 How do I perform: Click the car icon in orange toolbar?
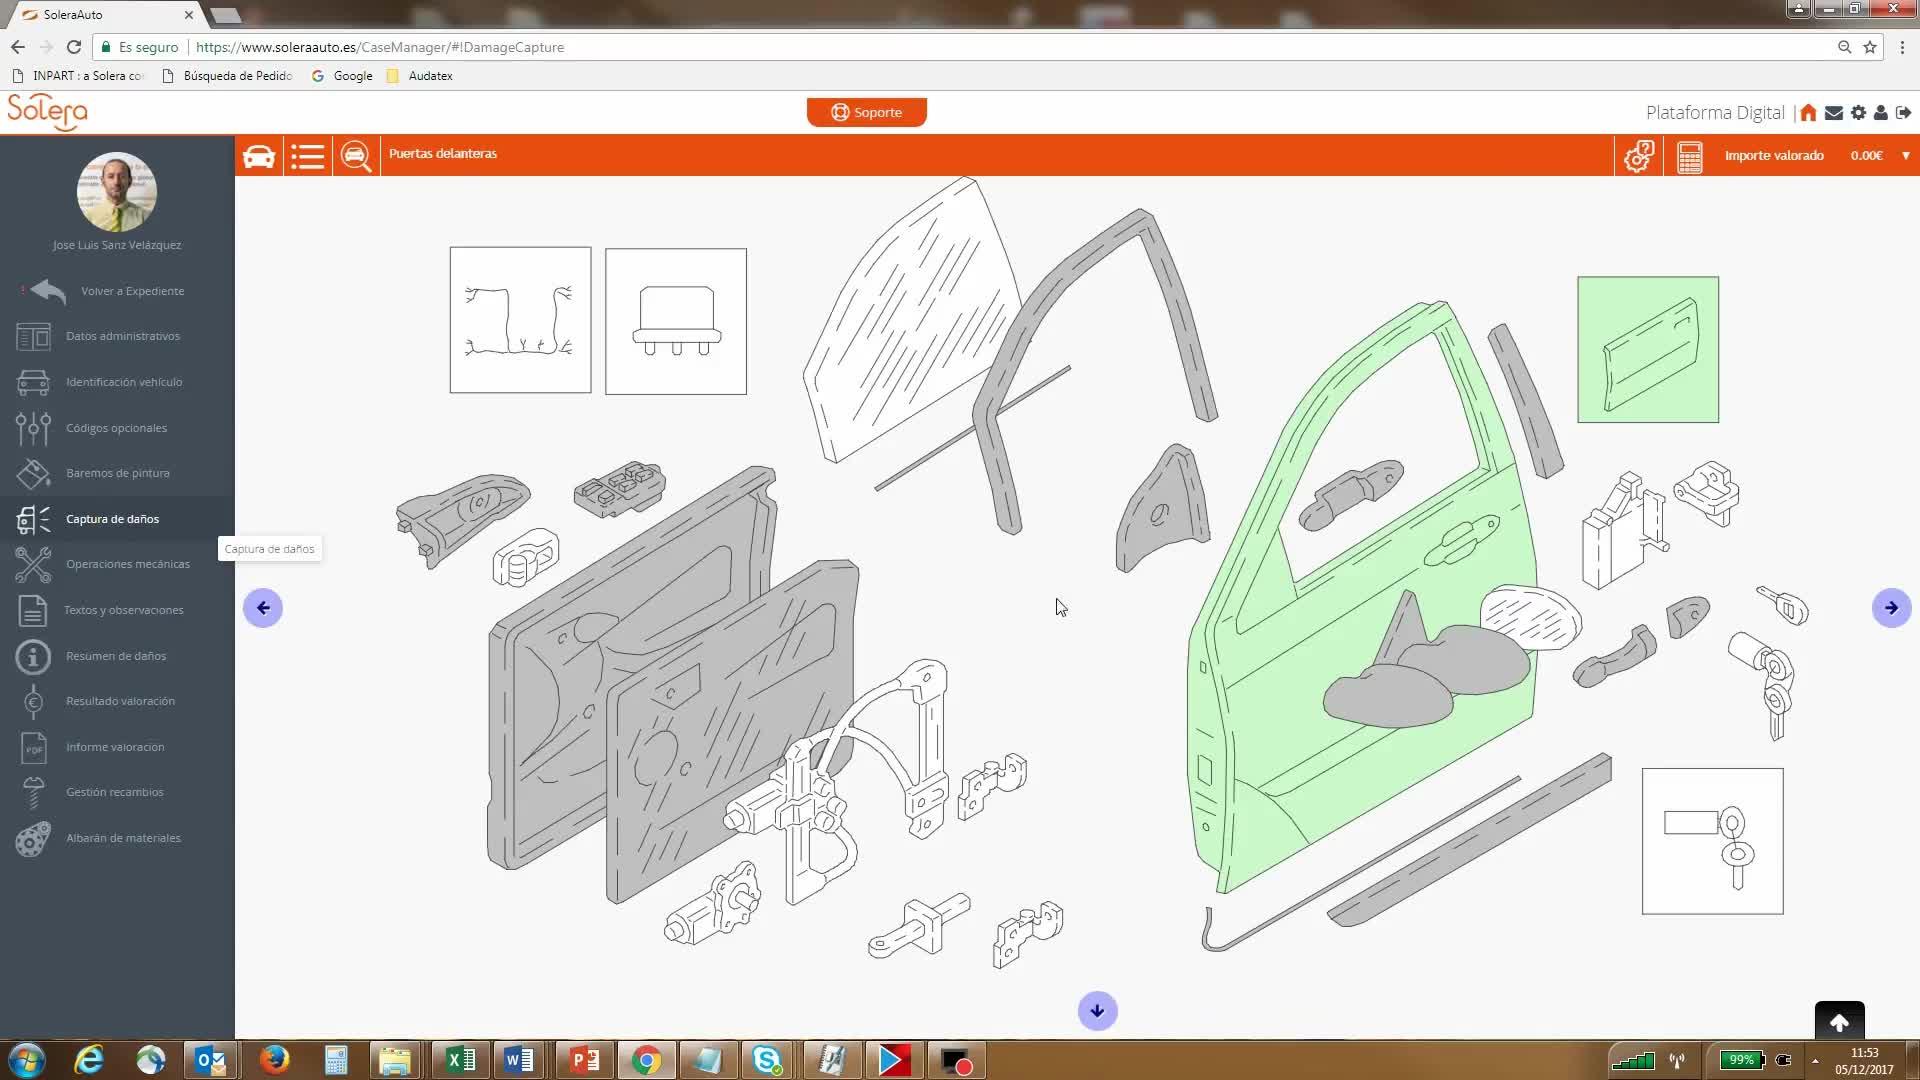point(259,156)
